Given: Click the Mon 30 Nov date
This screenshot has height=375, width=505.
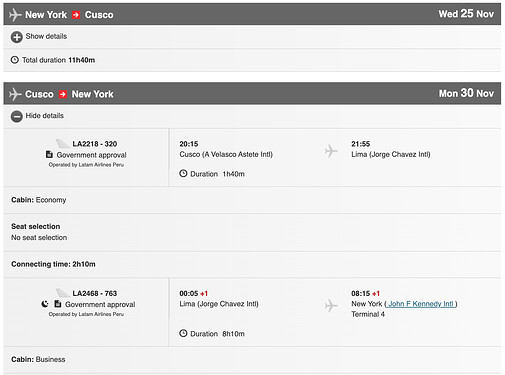Looking at the screenshot, I should pos(466,93).
